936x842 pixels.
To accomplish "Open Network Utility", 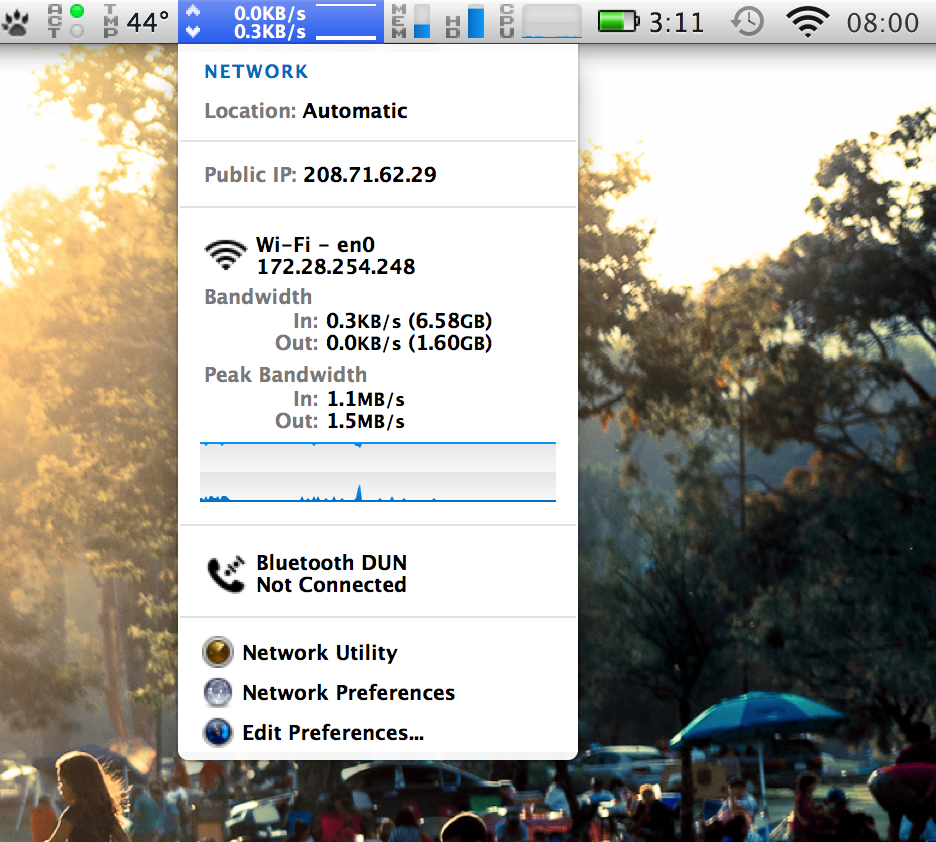I will pos(319,653).
